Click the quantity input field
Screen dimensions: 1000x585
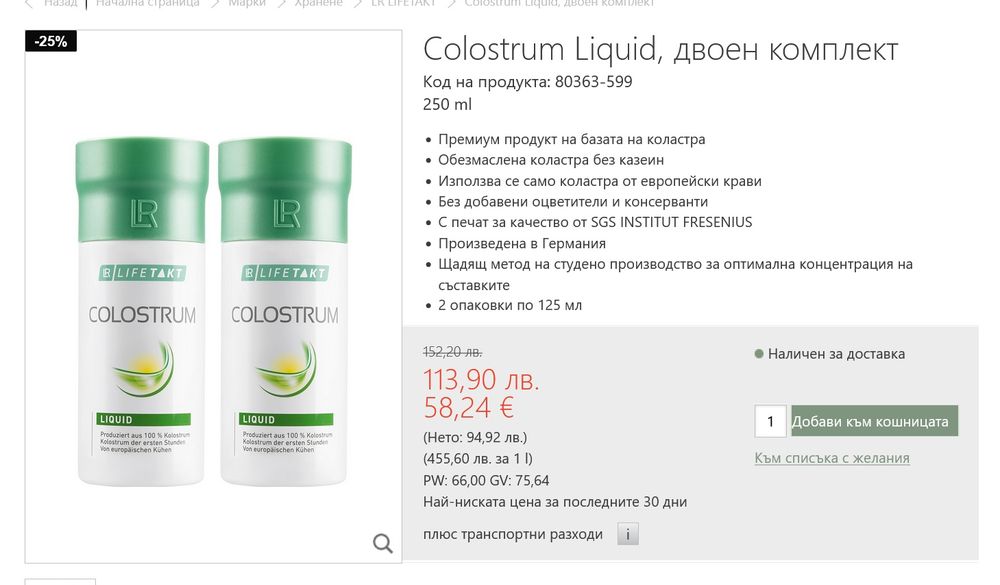[770, 421]
